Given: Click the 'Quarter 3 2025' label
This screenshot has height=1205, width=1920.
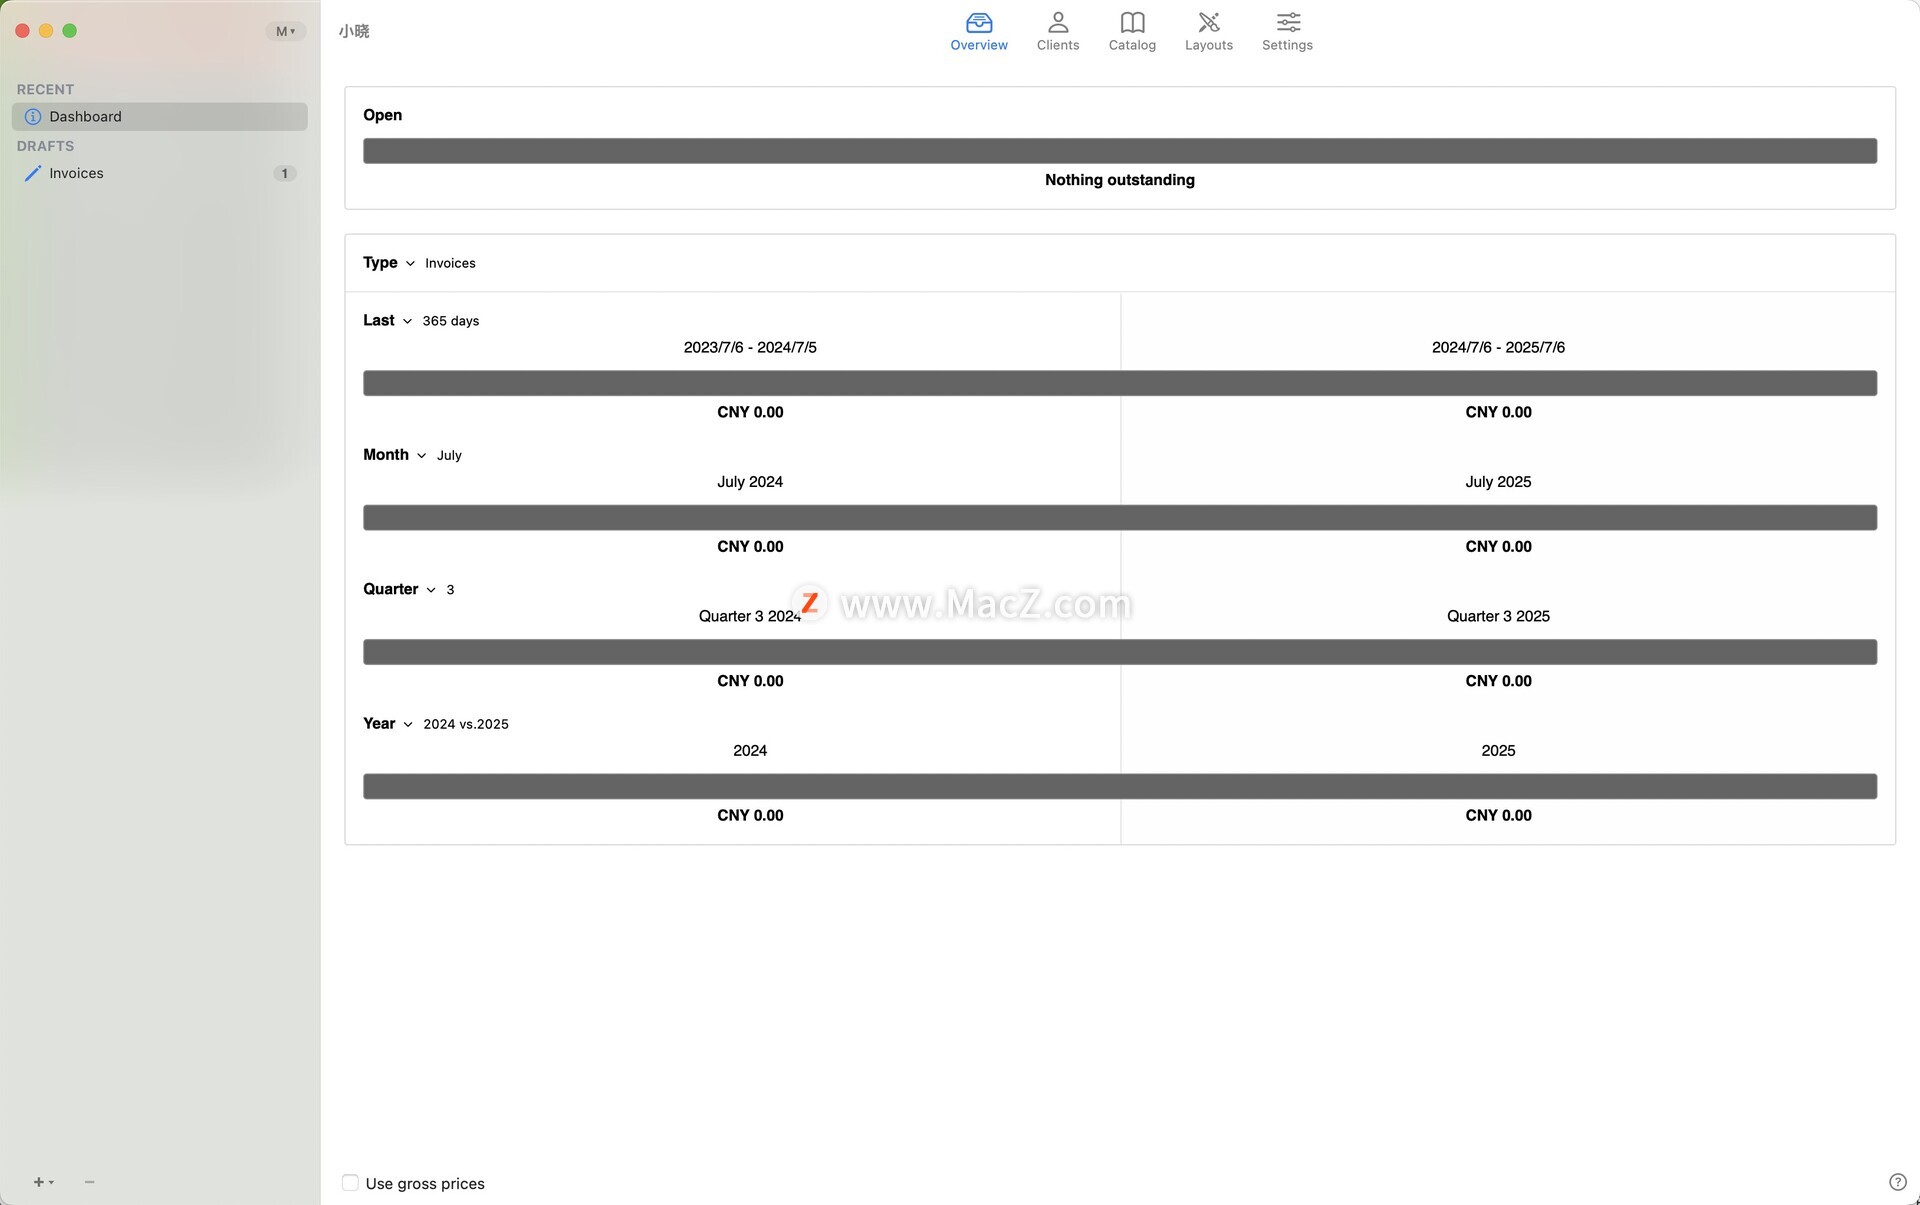Looking at the screenshot, I should pos(1498,617).
